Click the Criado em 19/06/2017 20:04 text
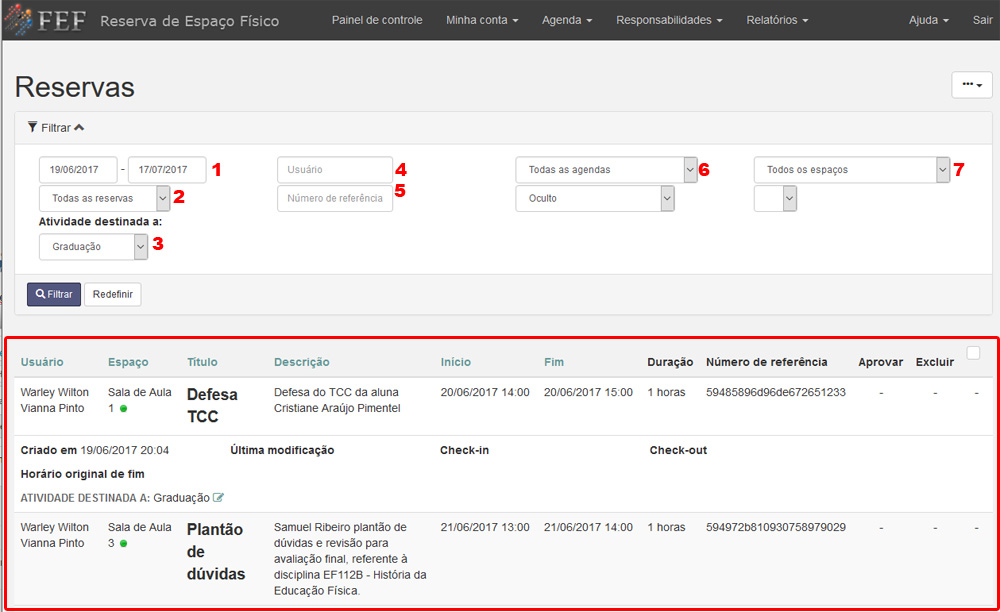The height and width of the screenshot is (612, 1000). (94, 450)
